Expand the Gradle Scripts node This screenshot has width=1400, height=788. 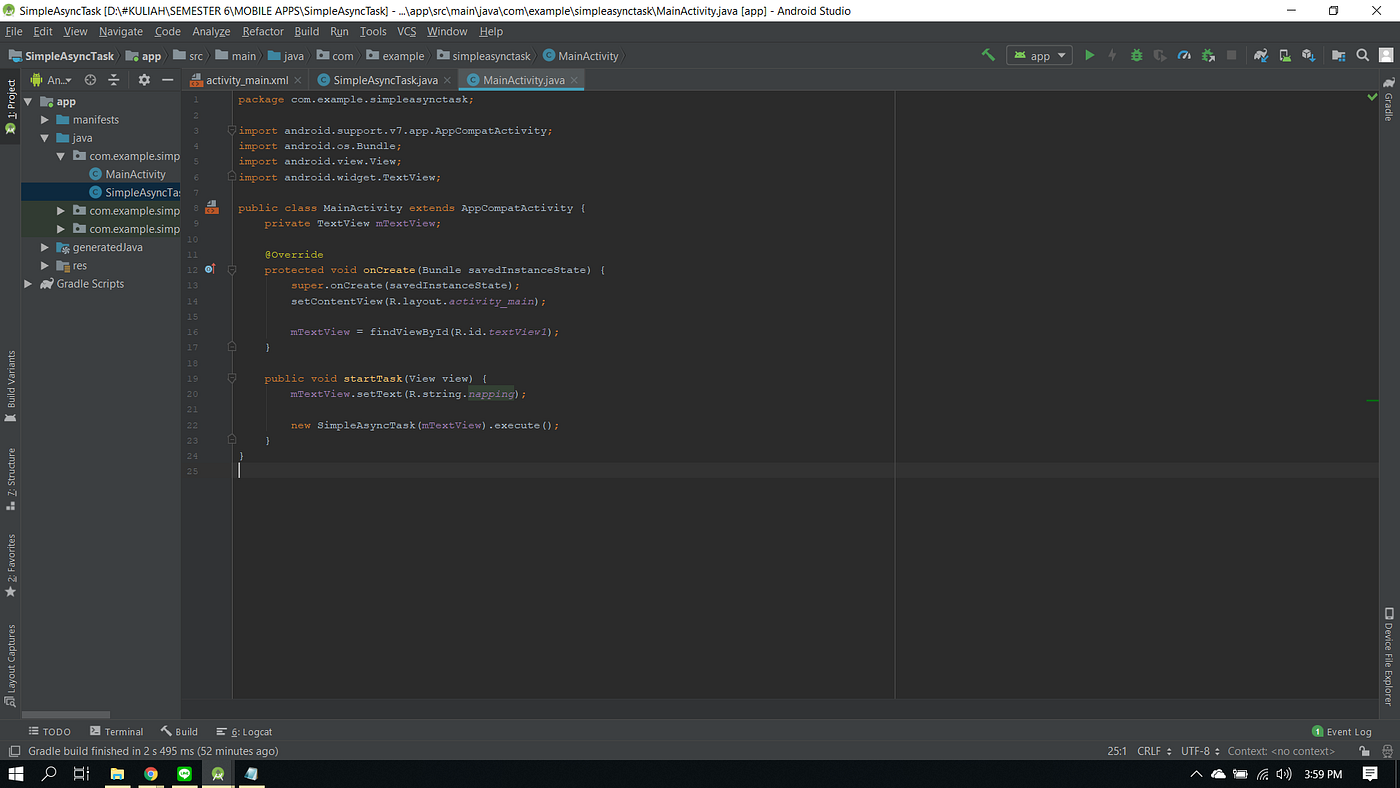click(x=28, y=284)
